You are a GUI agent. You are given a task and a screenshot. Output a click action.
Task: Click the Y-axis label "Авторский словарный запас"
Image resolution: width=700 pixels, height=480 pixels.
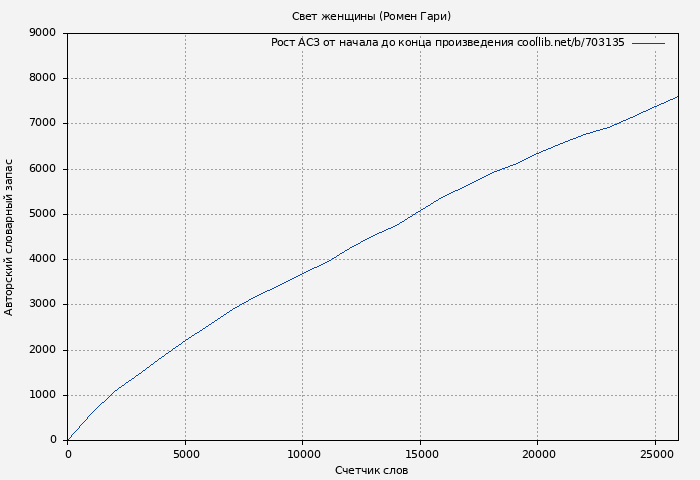coord(10,237)
